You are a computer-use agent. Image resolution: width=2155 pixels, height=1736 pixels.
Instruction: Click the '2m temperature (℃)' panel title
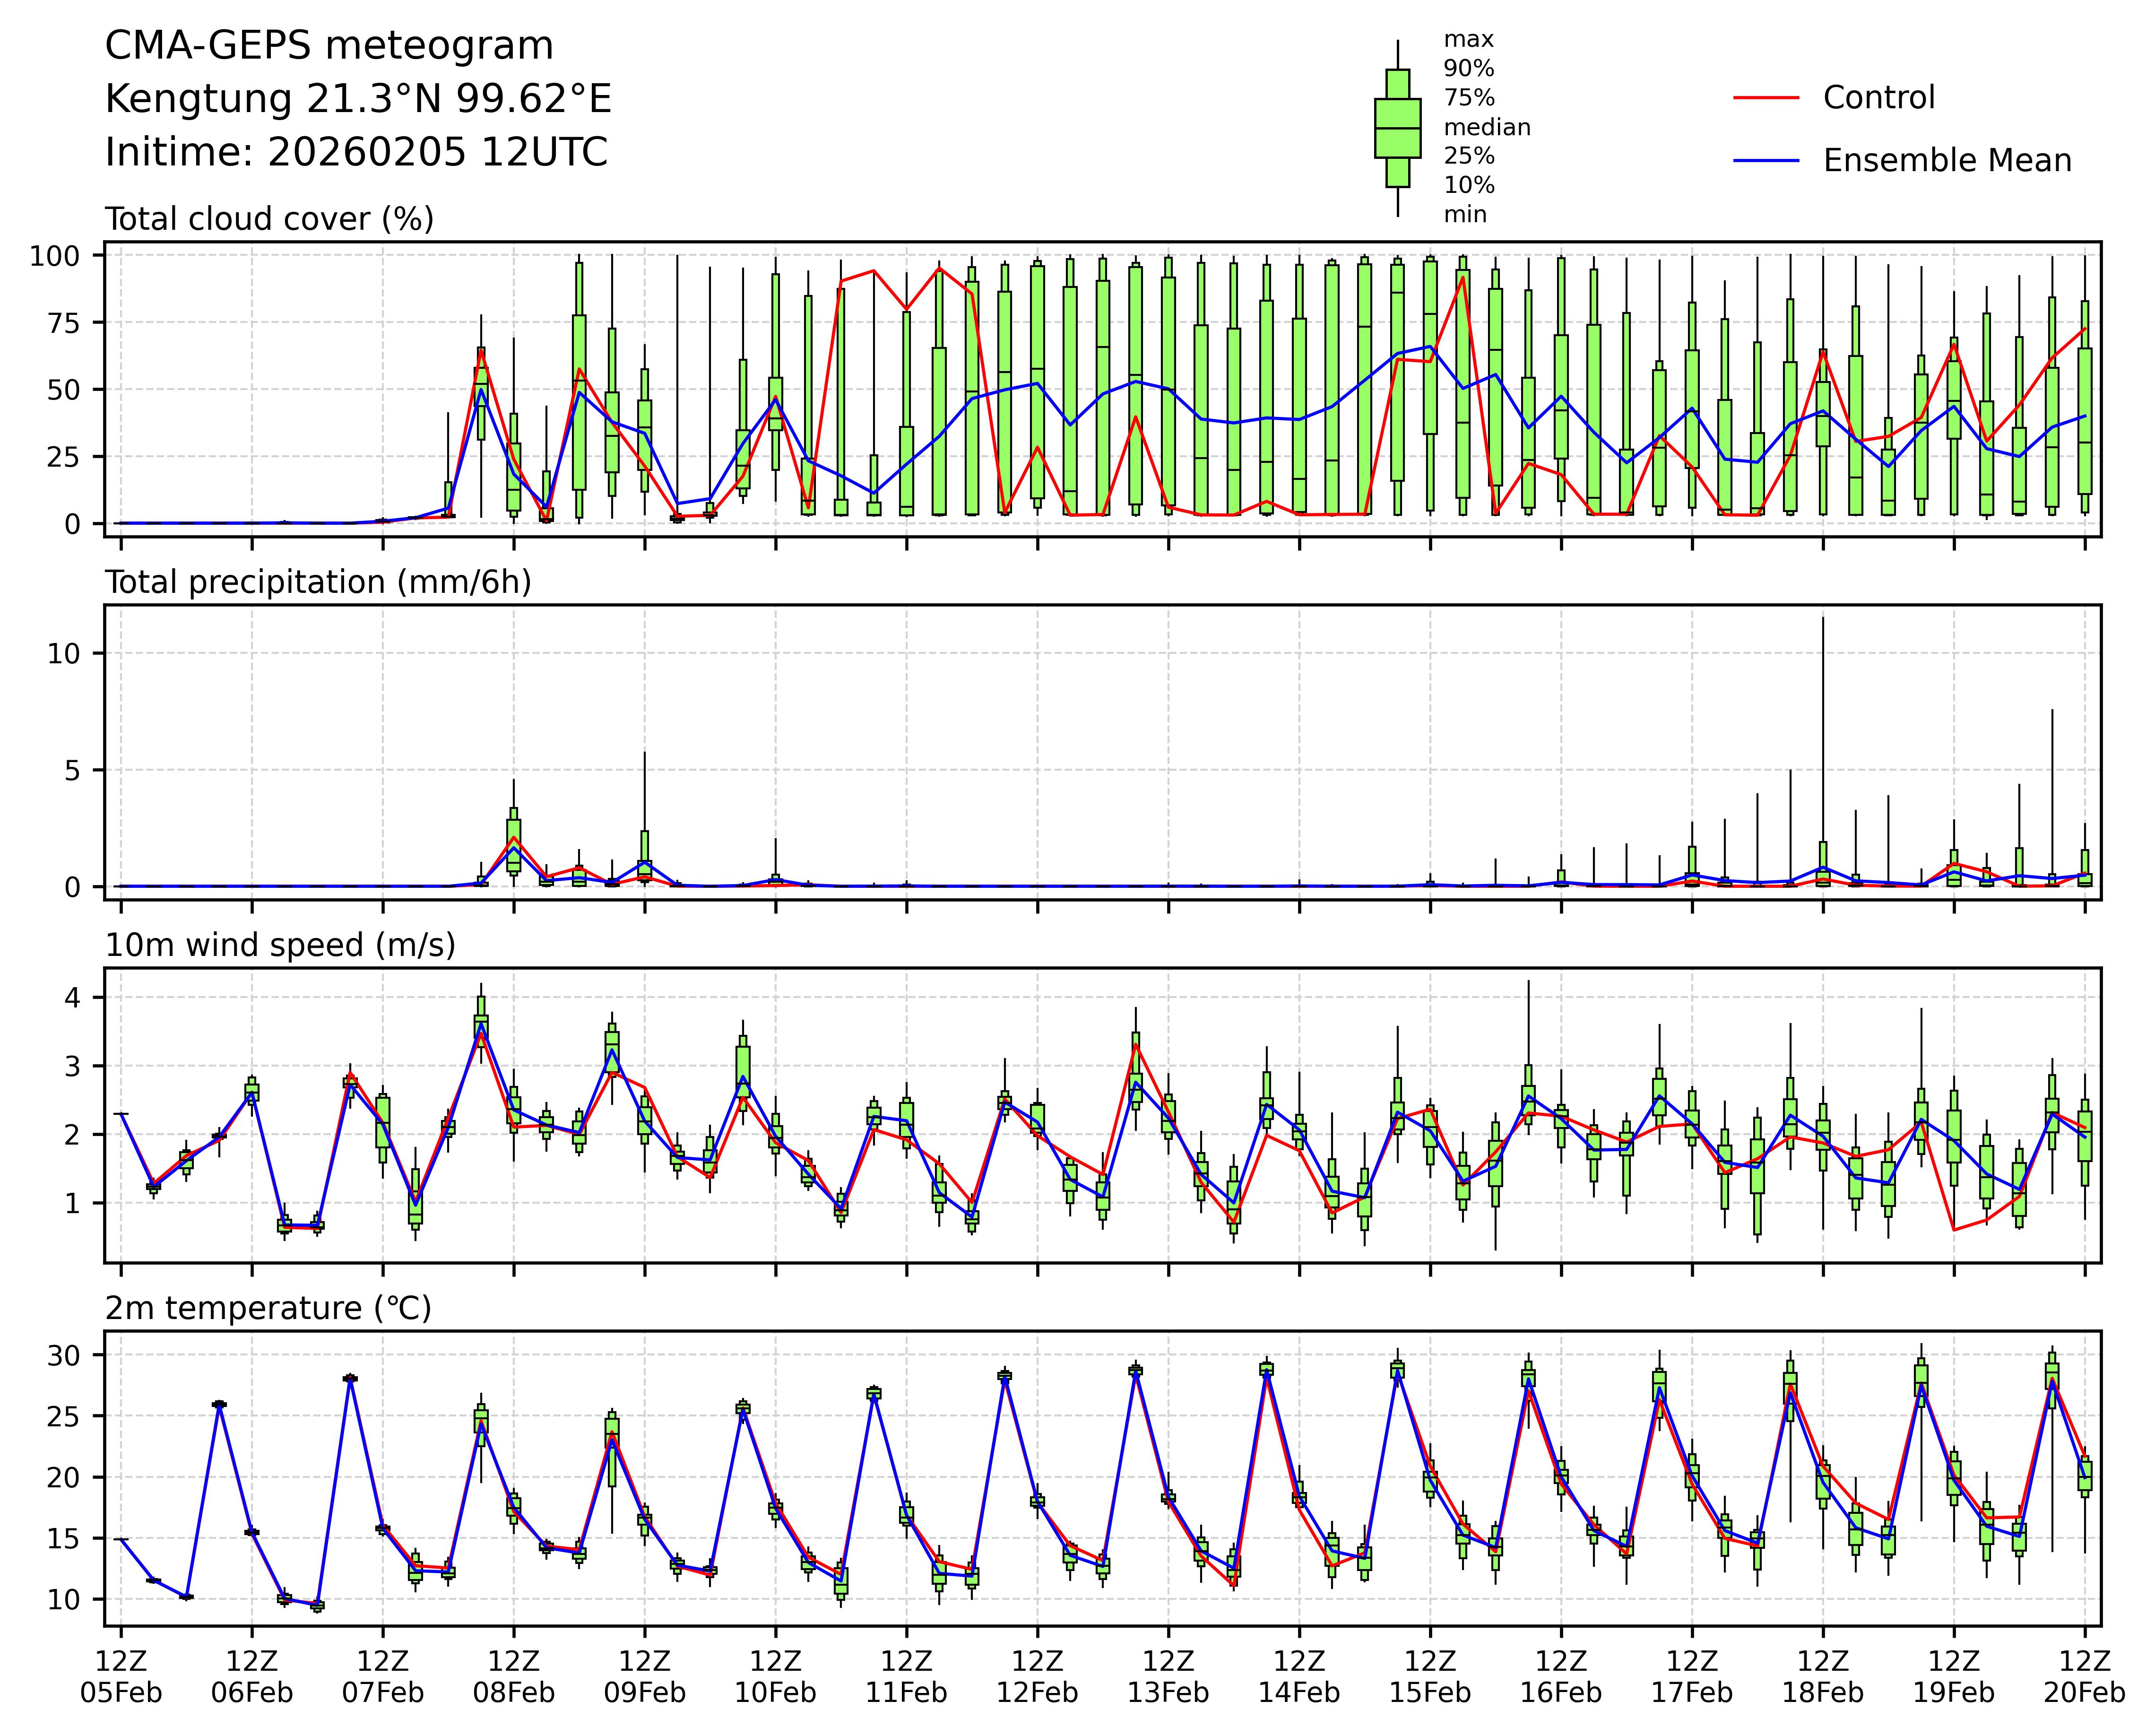coord(268,1308)
